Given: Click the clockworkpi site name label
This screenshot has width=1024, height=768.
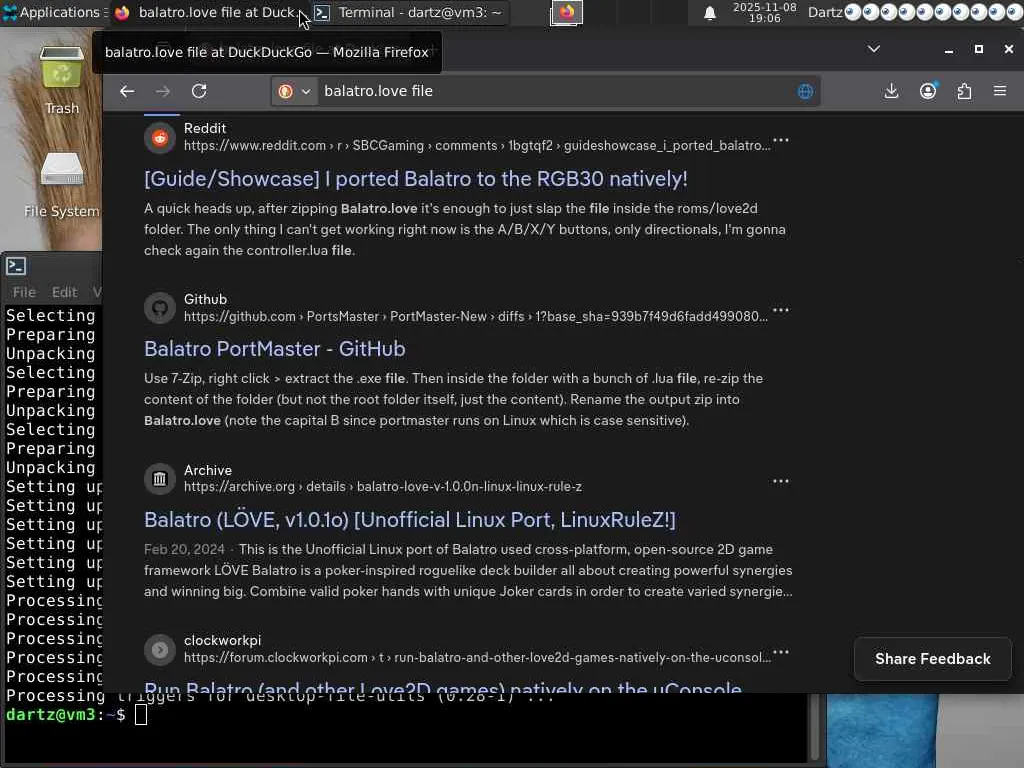Looking at the screenshot, I should 222,641.
